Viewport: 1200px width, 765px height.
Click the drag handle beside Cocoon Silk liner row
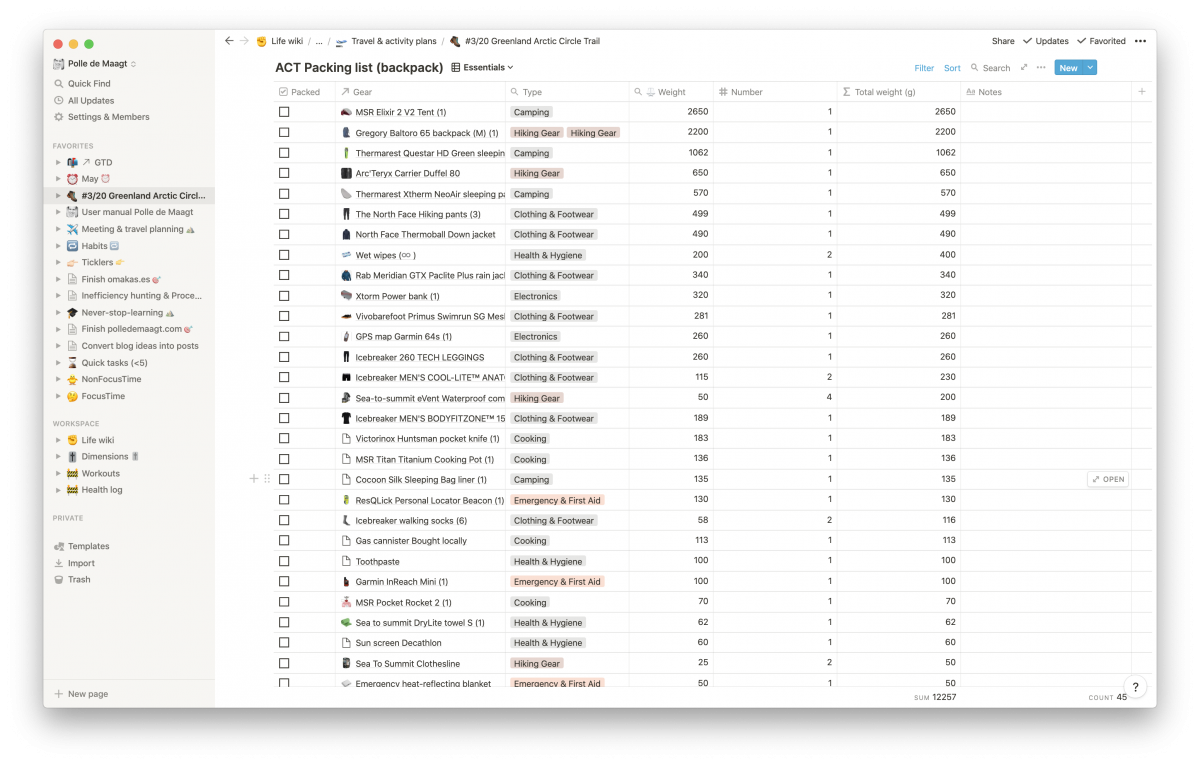pyautogui.click(x=267, y=479)
